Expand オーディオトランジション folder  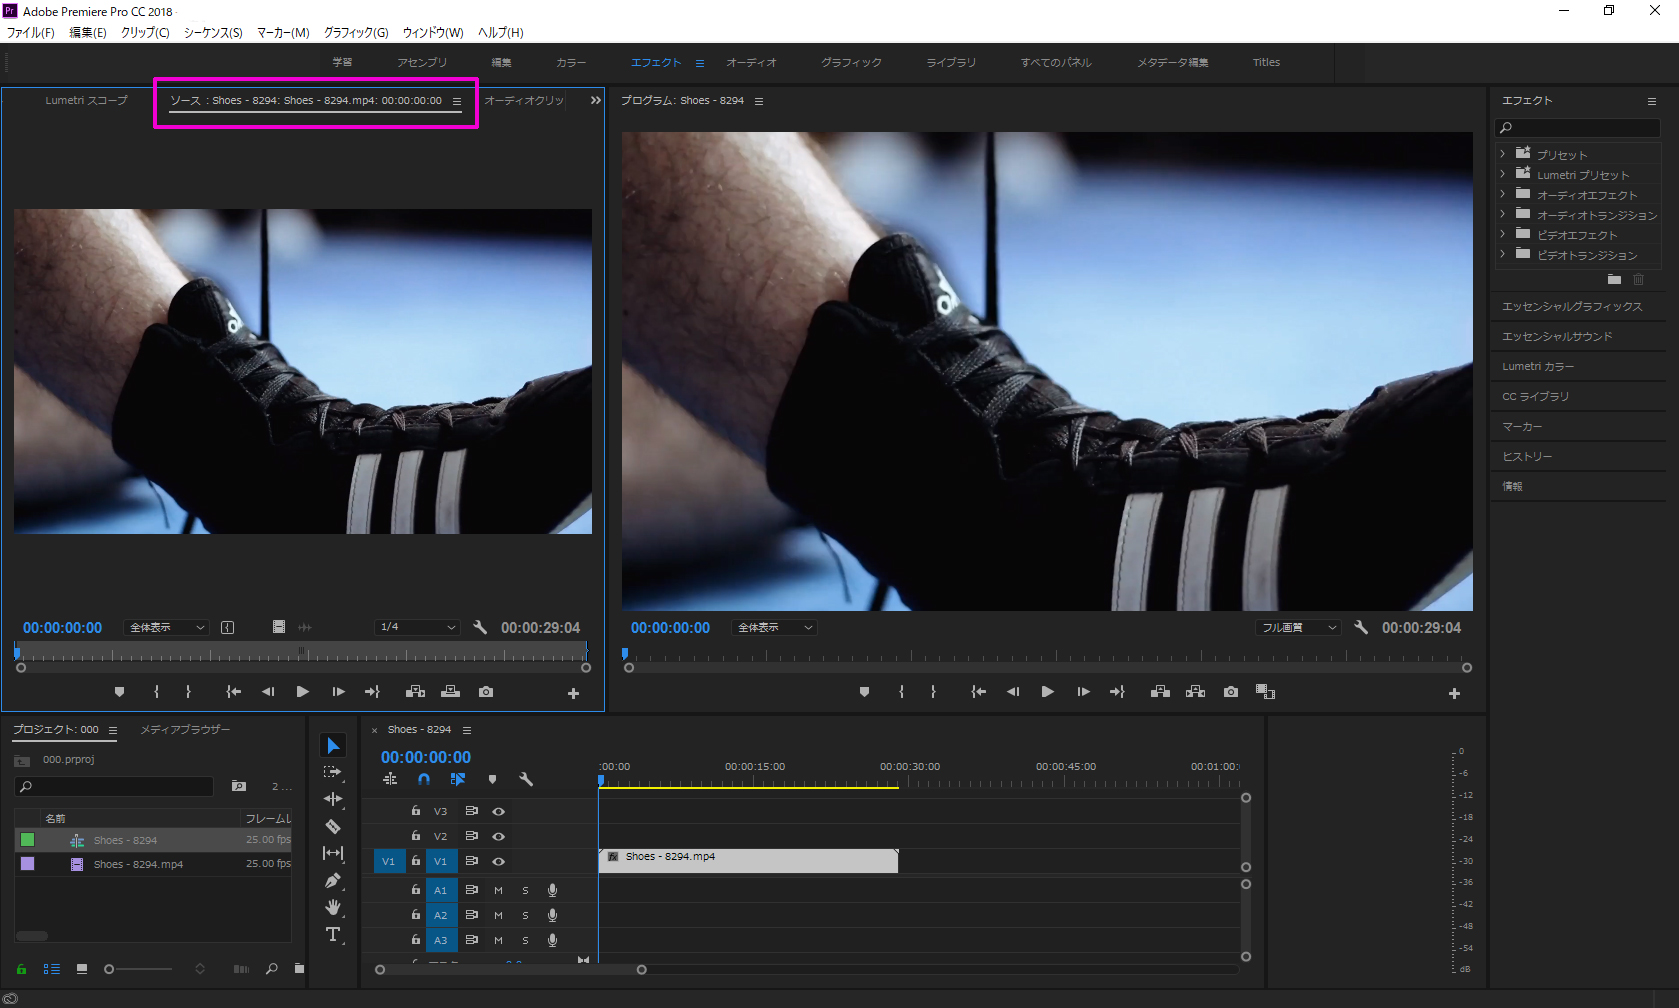coord(1502,214)
